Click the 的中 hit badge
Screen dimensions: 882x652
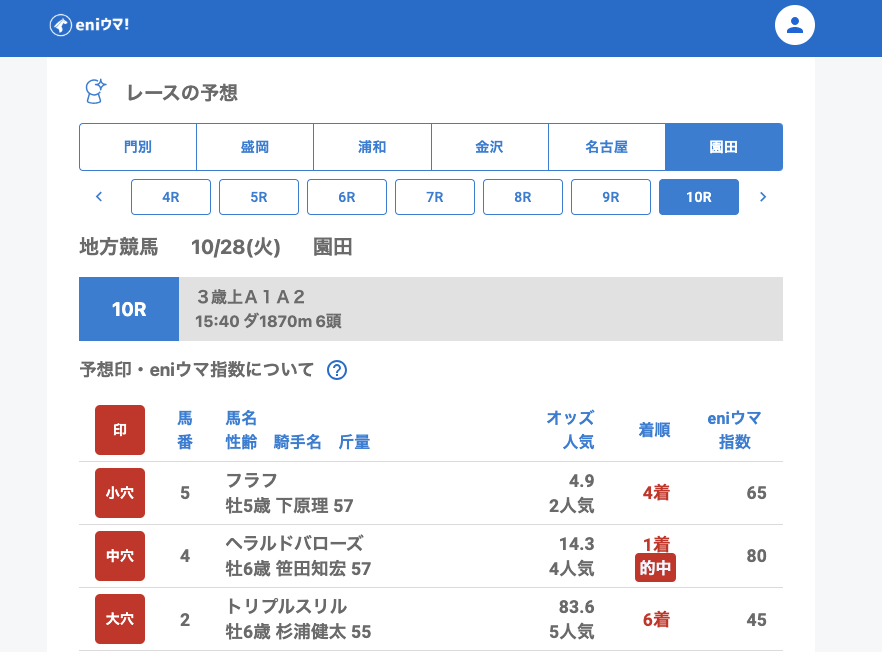(656, 568)
